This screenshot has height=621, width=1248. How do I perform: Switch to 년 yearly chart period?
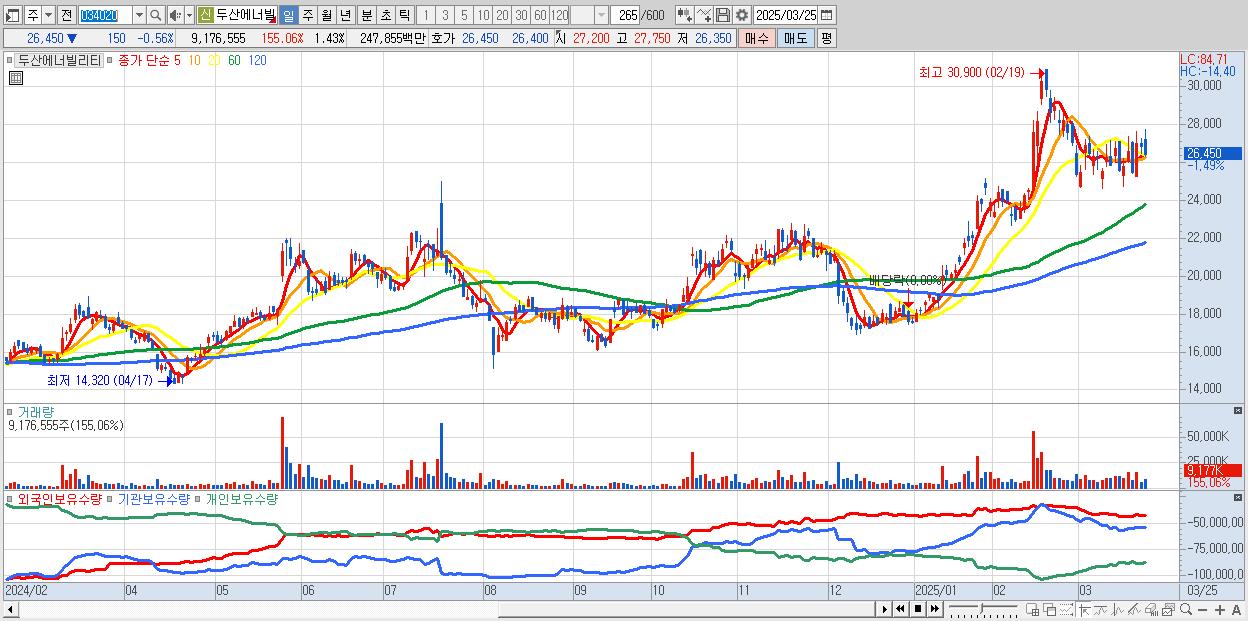click(345, 15)
